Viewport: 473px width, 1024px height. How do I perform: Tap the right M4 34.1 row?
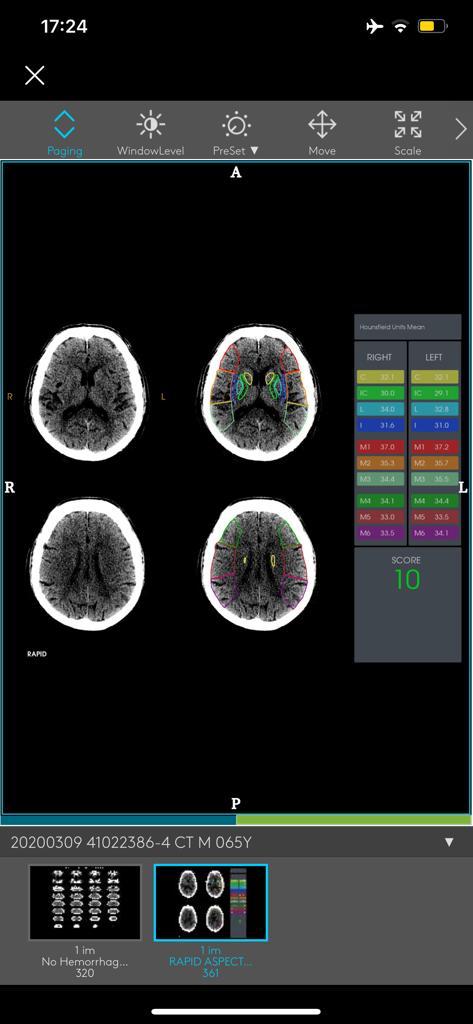pos(380,501)
